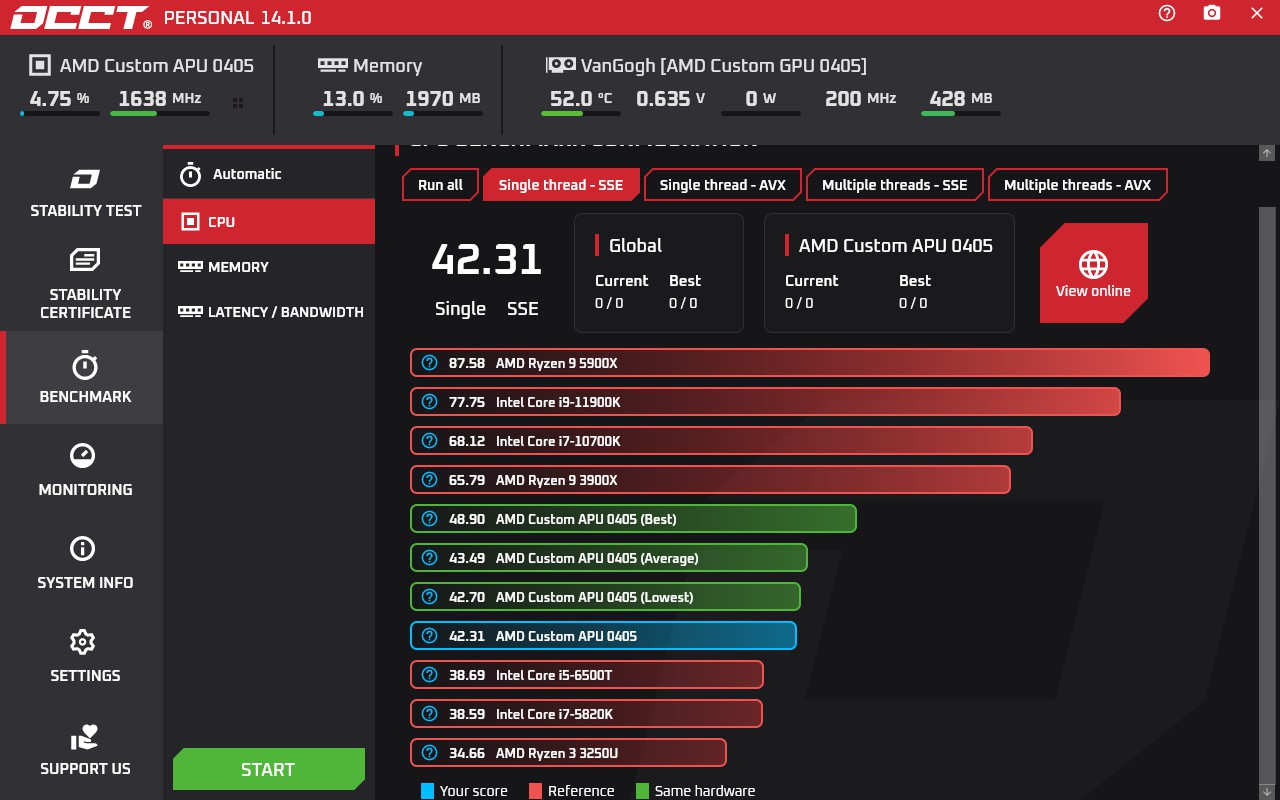Click info icon next to Intel Core i9-11900K

pyautogui.click(x=429, y=402)
